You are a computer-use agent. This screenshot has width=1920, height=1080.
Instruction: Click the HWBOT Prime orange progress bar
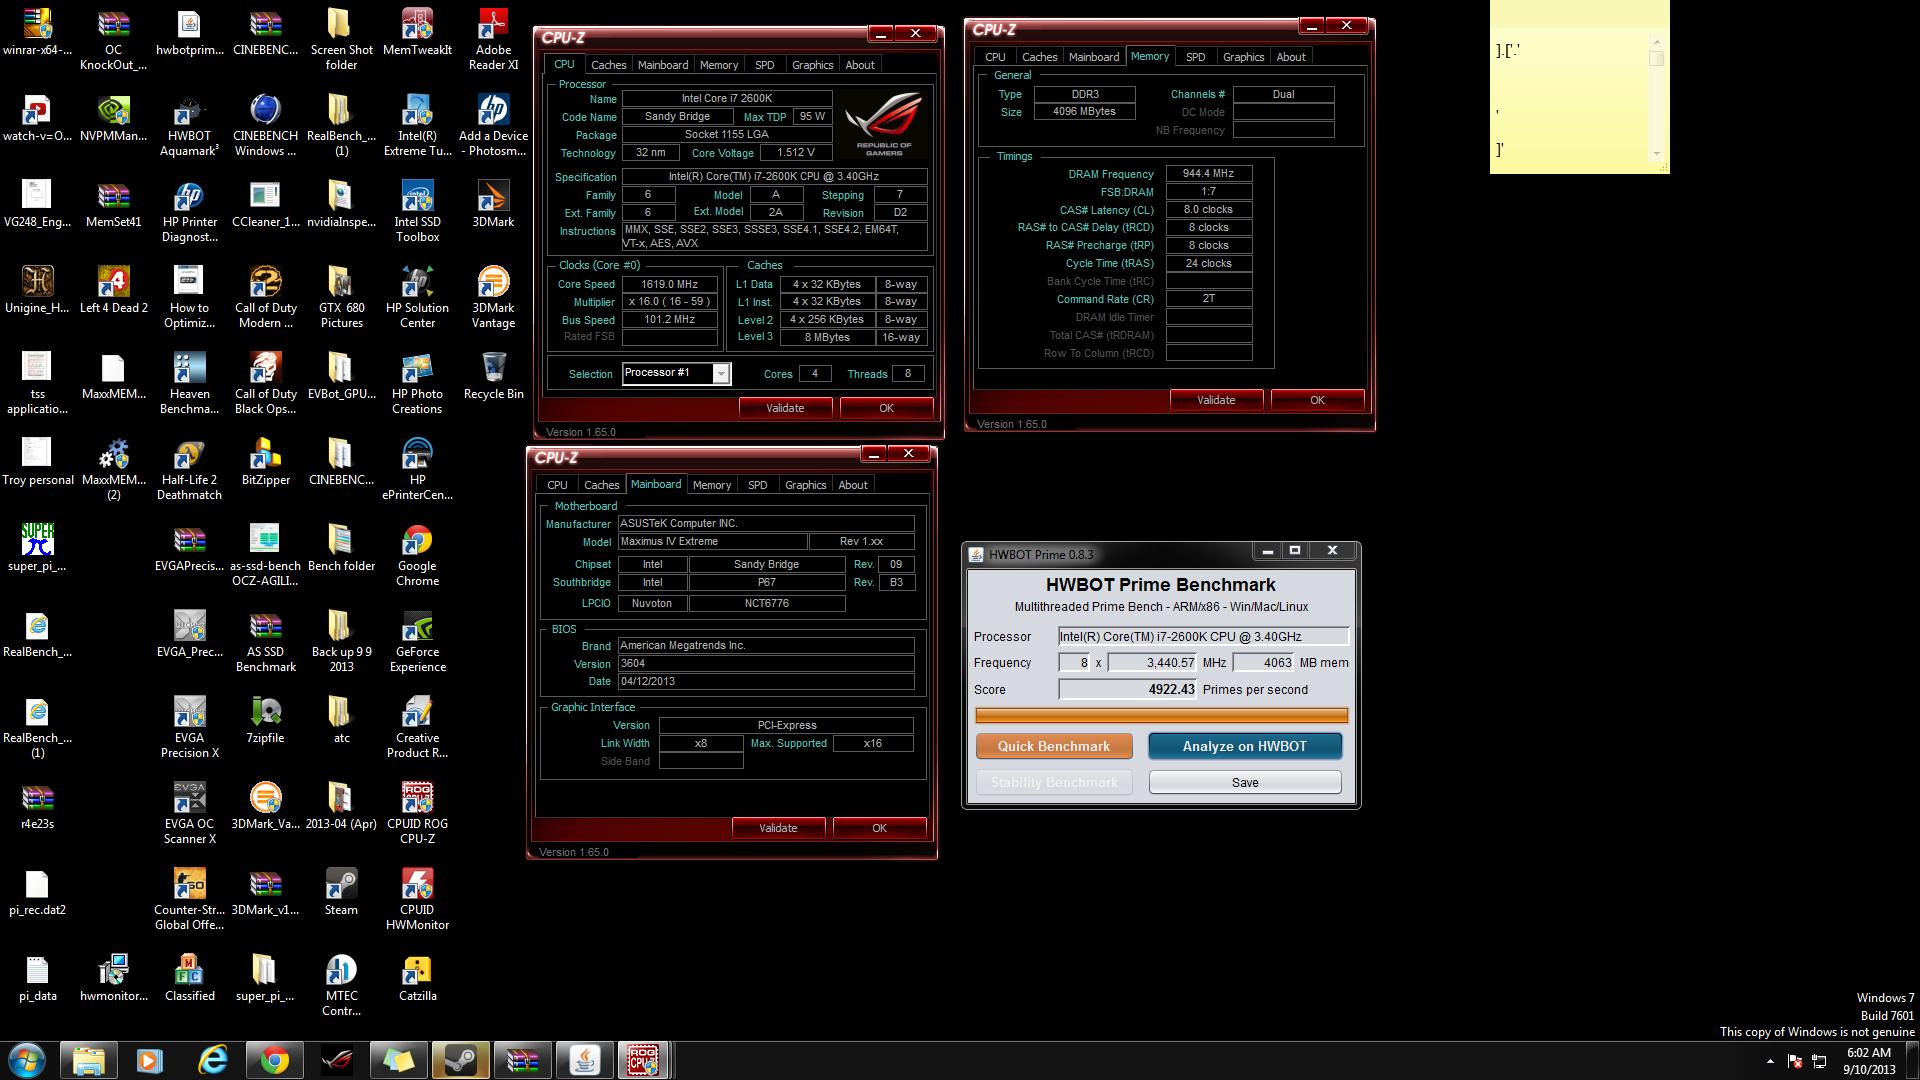(x=1161, y=715)
